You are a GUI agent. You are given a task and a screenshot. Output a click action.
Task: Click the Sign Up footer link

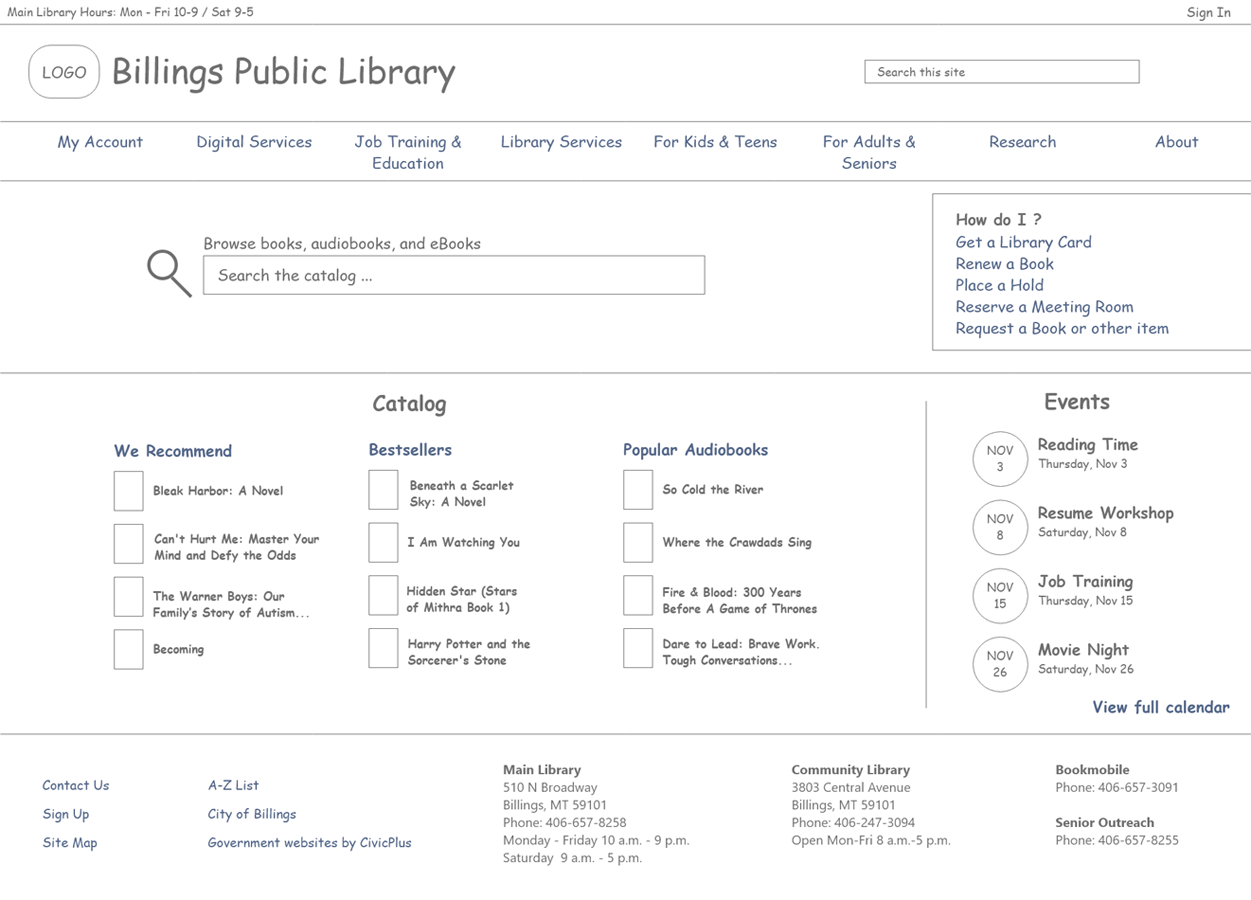pos(66,814)
